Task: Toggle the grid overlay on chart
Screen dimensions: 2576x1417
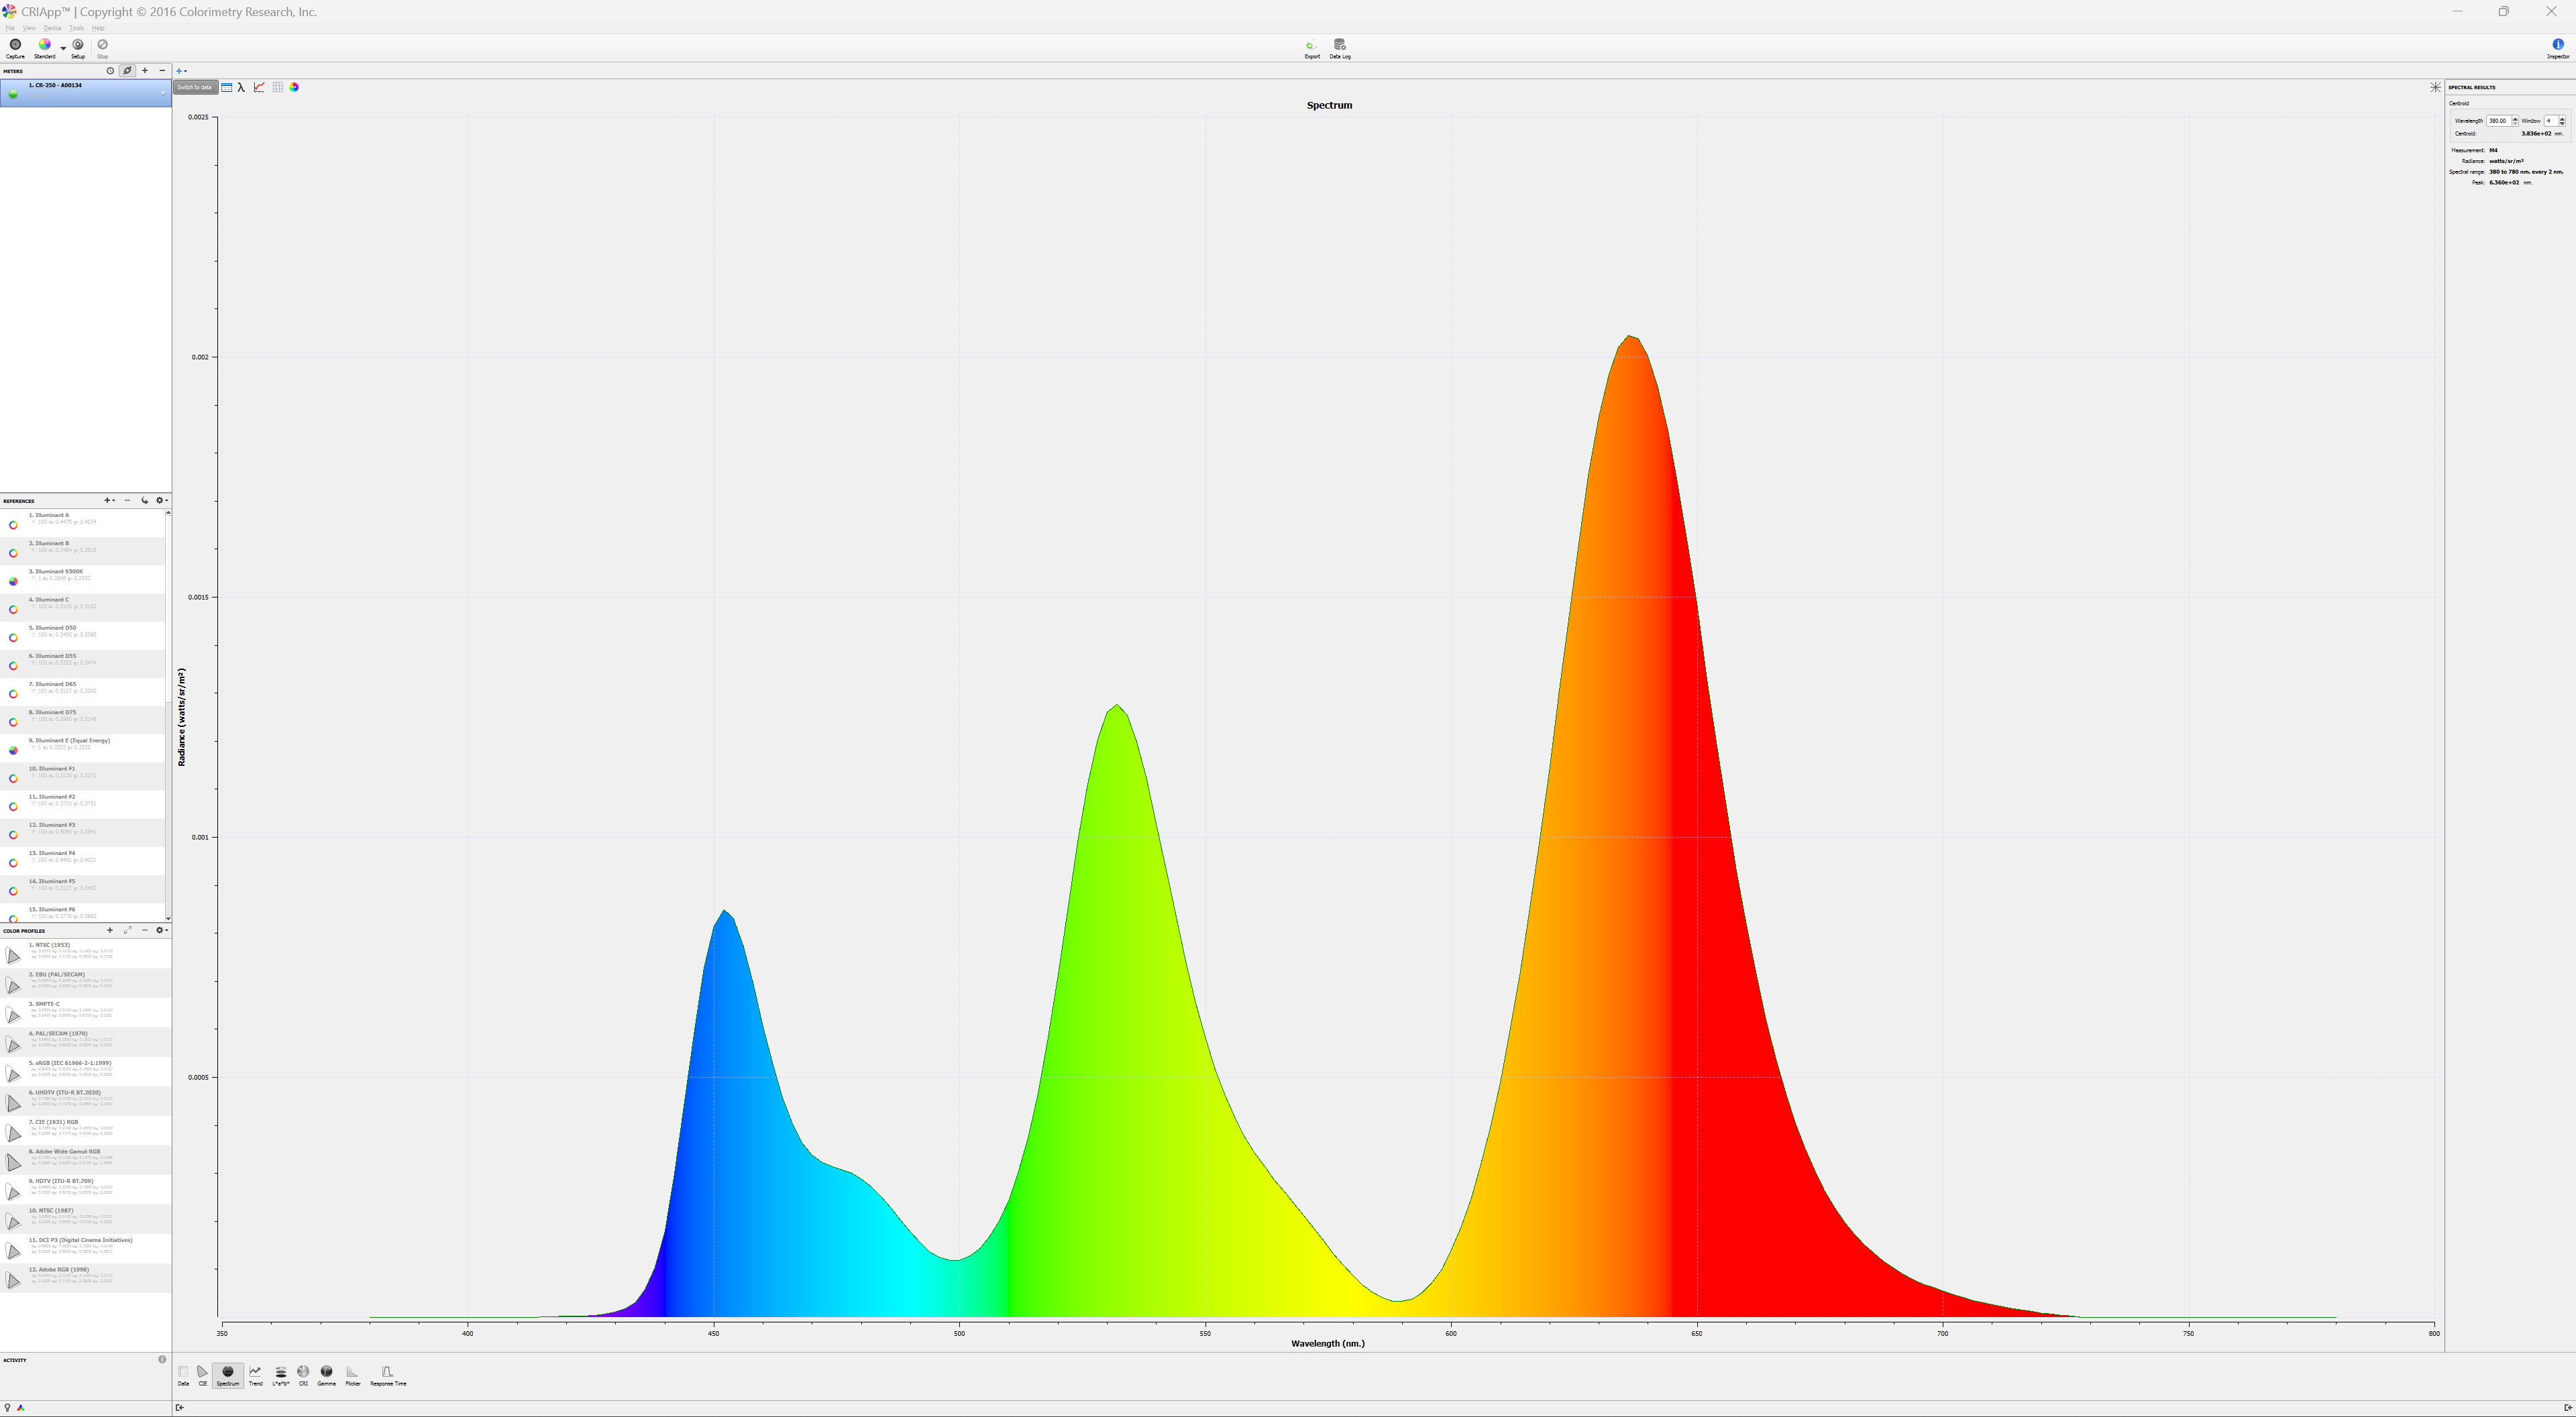Action: tap(278, 88)
